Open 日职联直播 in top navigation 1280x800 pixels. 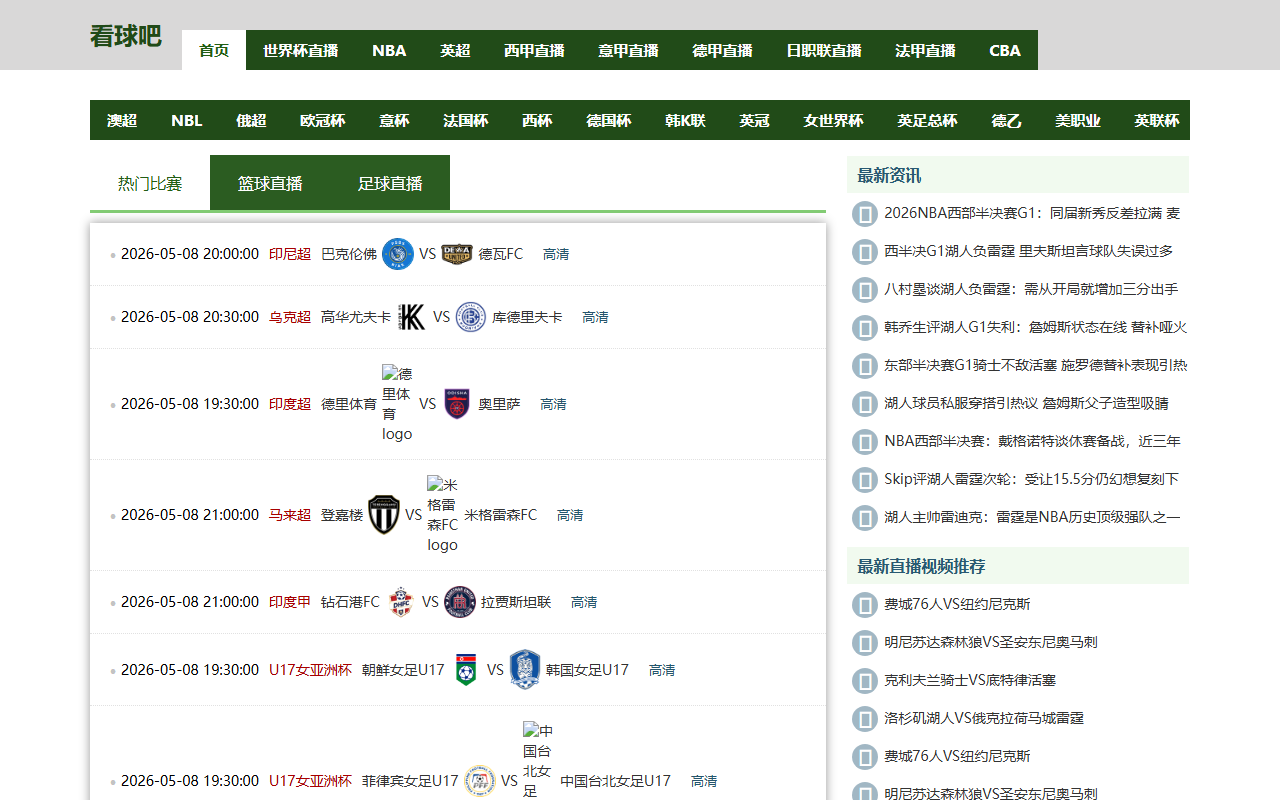824,50
